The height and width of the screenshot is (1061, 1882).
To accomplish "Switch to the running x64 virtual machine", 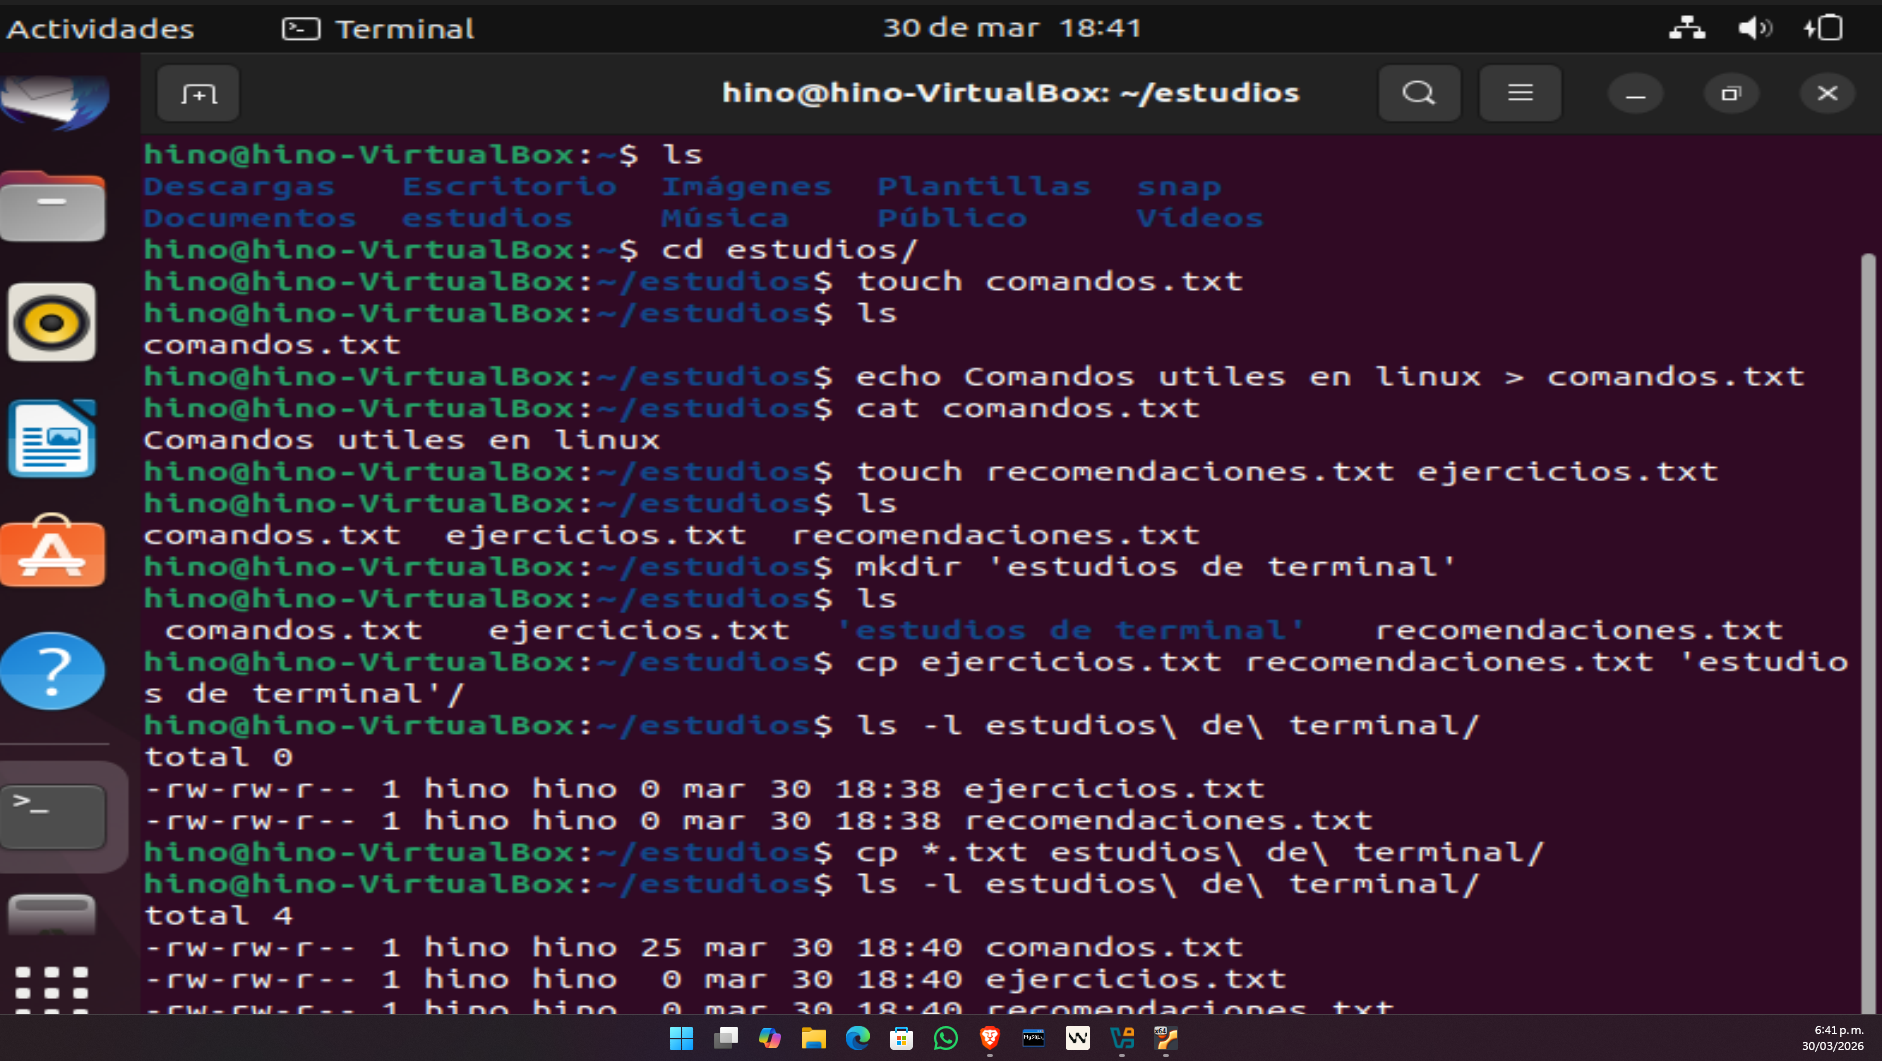I will point(1166,1039).
